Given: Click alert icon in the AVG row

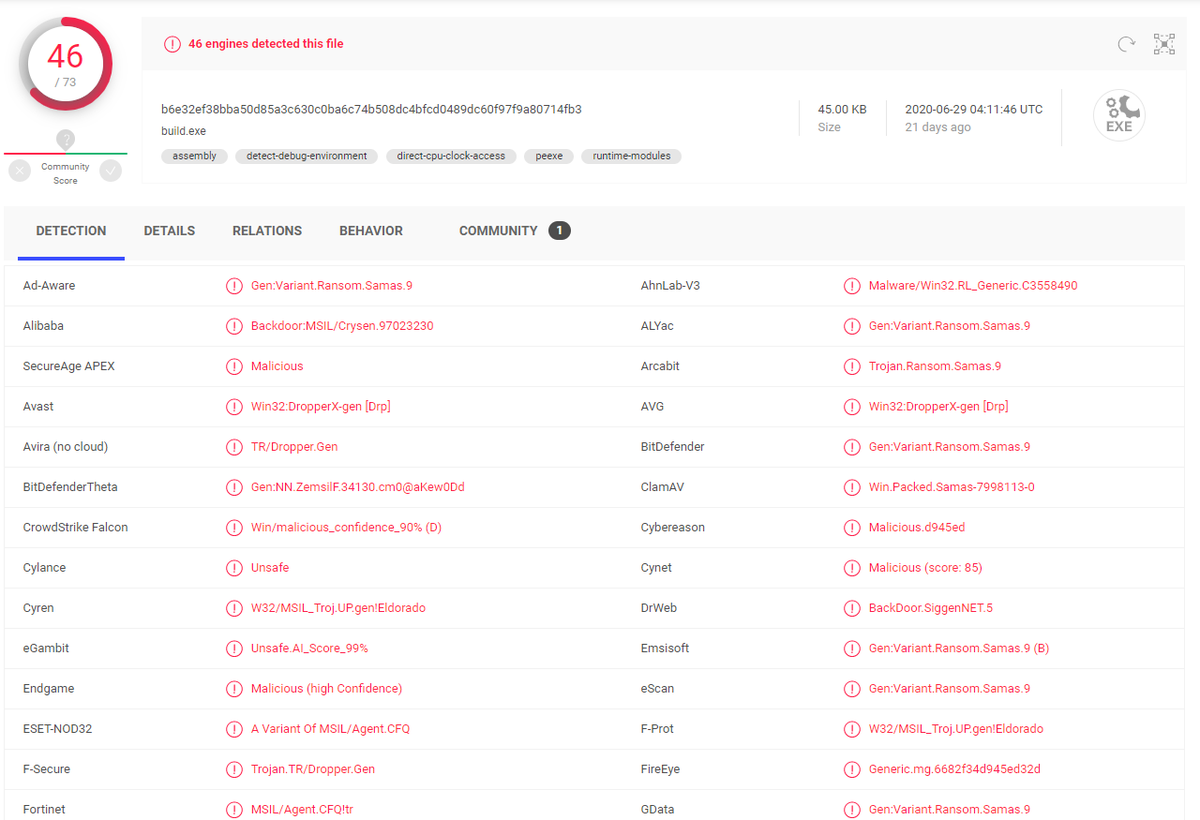Looking at the screenshot, I should pyautogui.click(x=852, y=407).
